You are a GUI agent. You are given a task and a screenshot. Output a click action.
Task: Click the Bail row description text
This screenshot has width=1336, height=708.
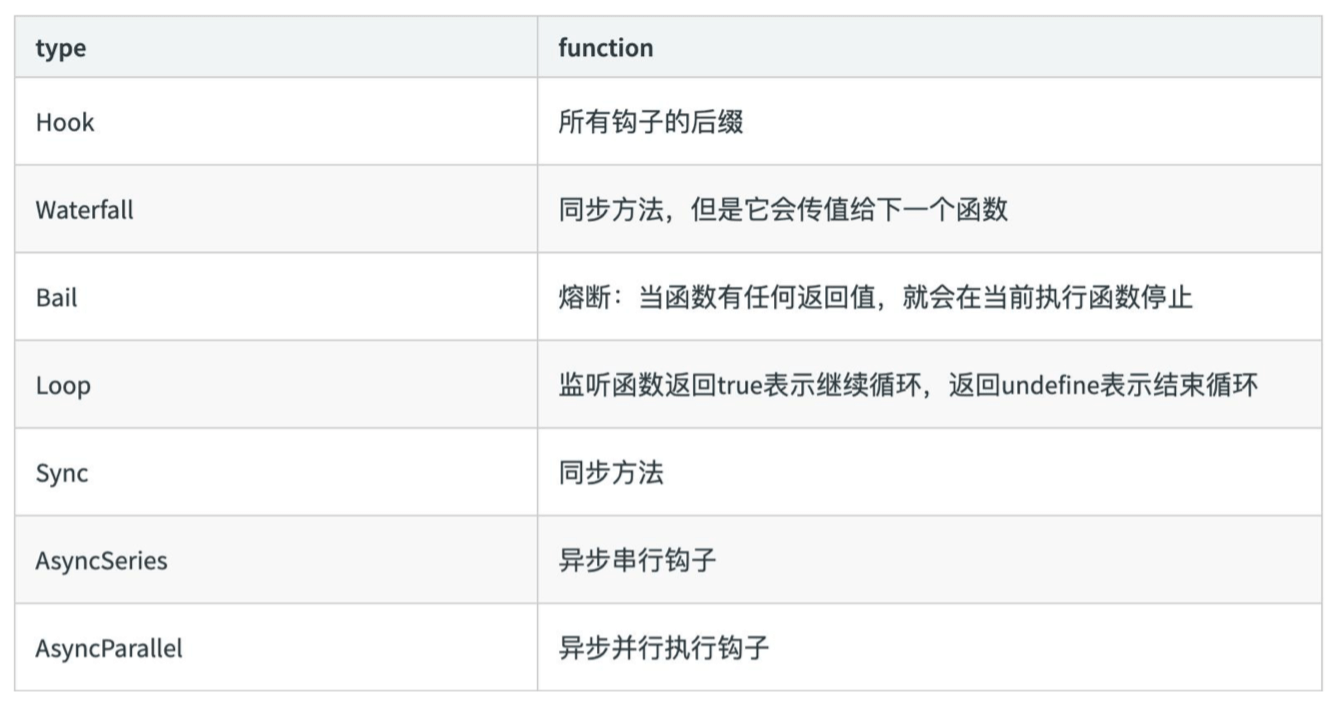click(875, 297)
